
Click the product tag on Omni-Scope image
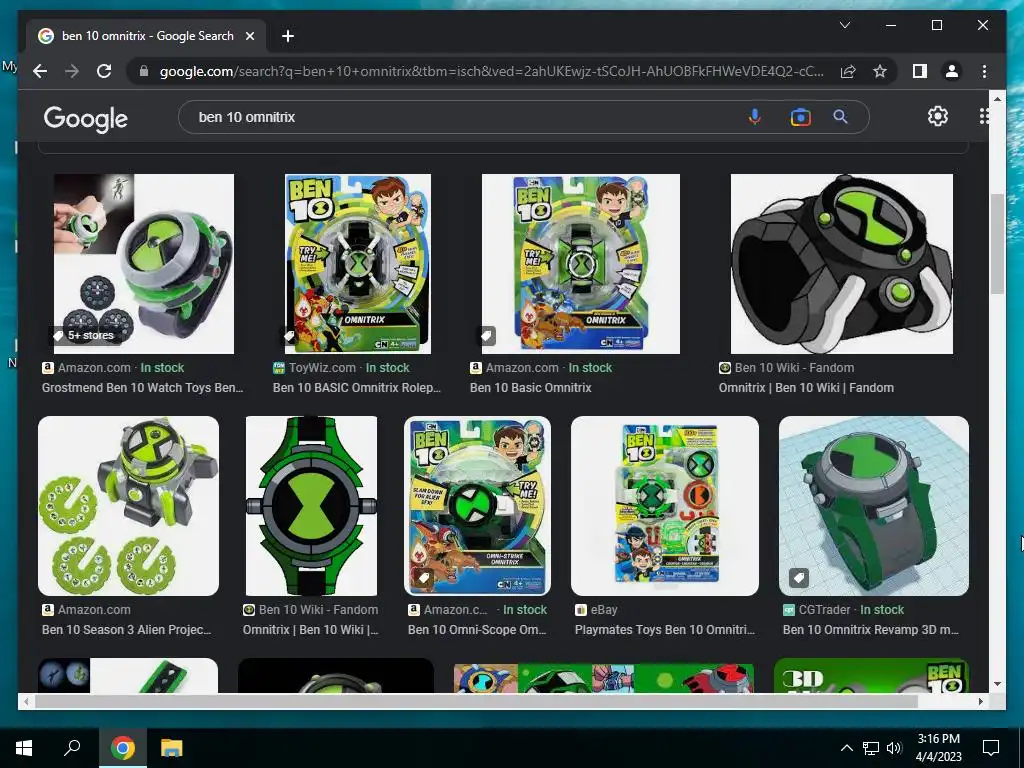pos(424,577)
